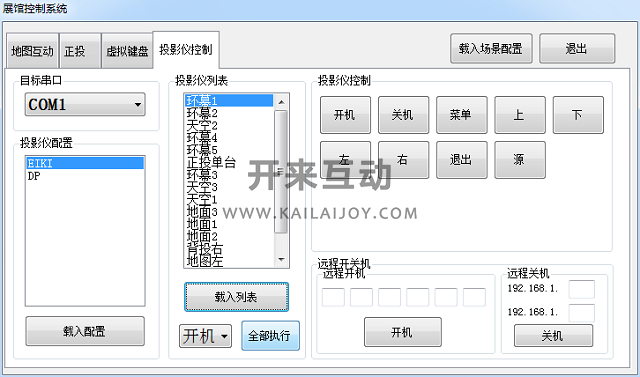Image resolution: width=640 pixels, height=377 pixels.
Task: Select 正投单台 in projector list
Action: tap(229, 162)
